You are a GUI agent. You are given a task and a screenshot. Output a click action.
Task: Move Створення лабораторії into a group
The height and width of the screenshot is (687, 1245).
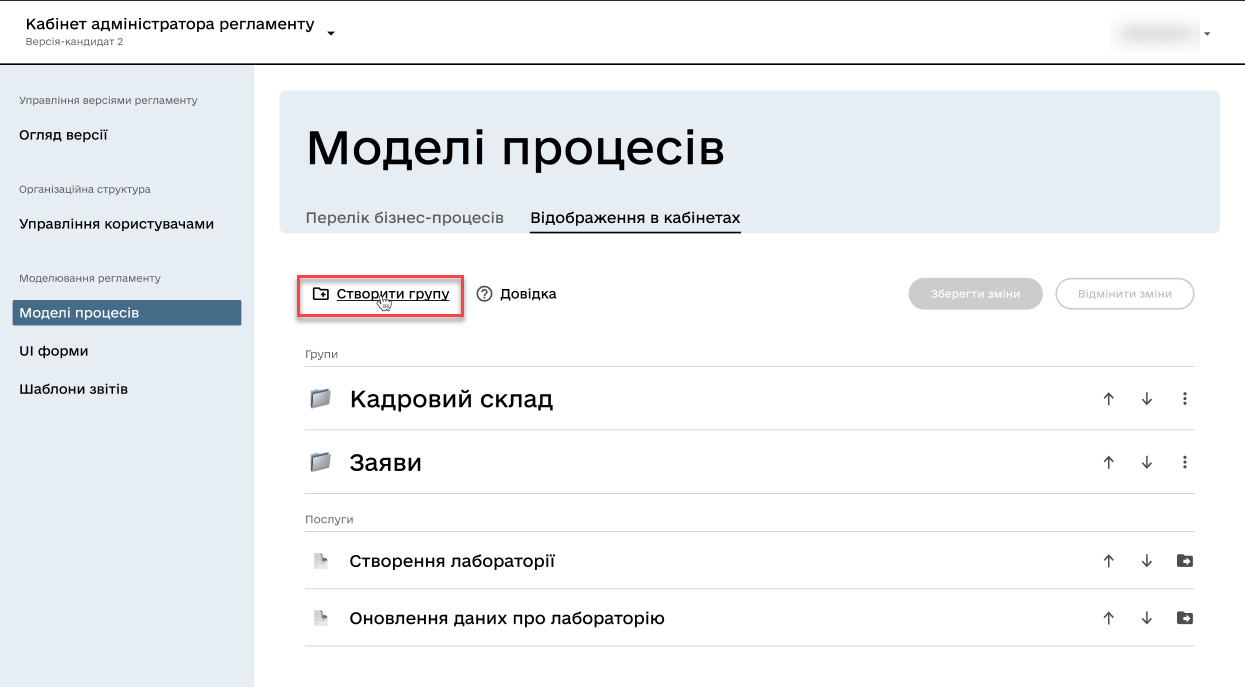pyautogui.click(x=1185, y=561)
